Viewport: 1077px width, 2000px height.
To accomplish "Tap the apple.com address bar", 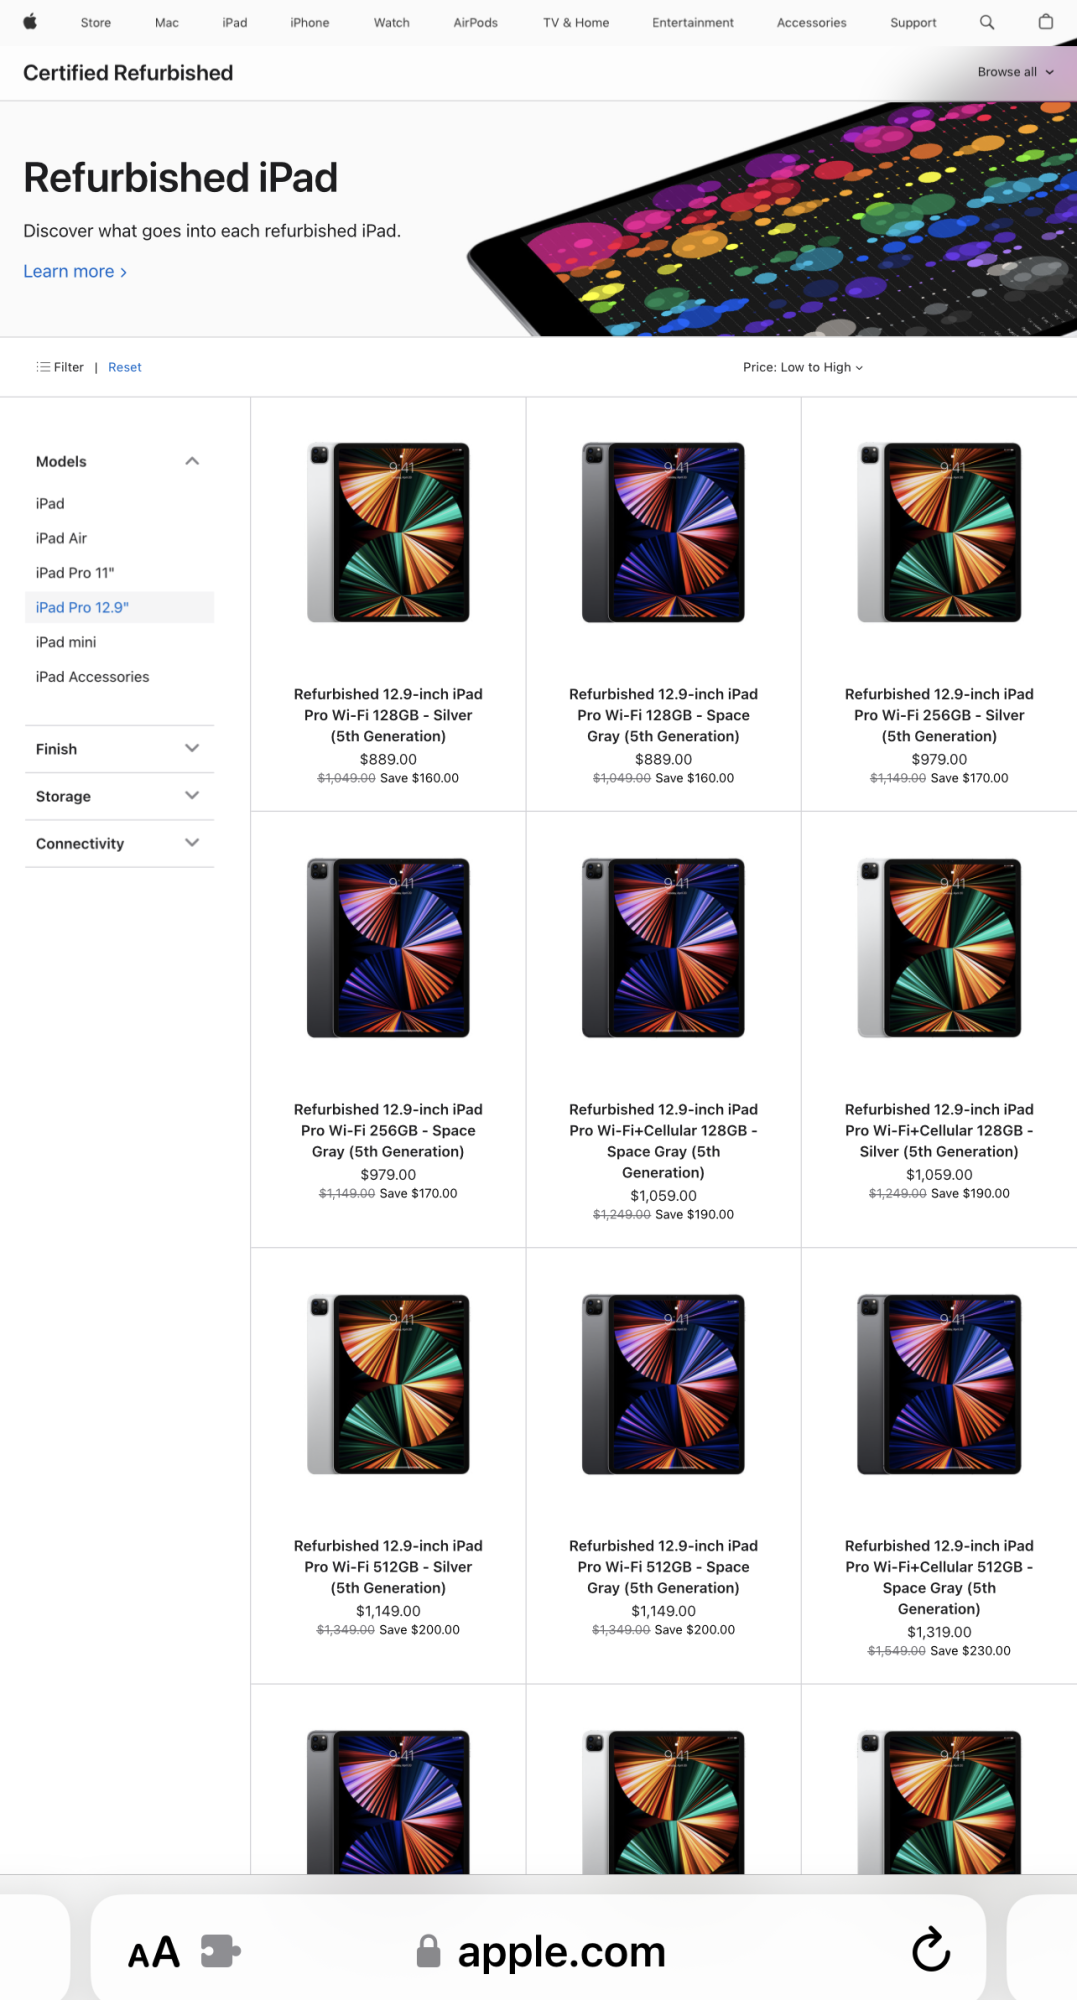I will 538,1950.
